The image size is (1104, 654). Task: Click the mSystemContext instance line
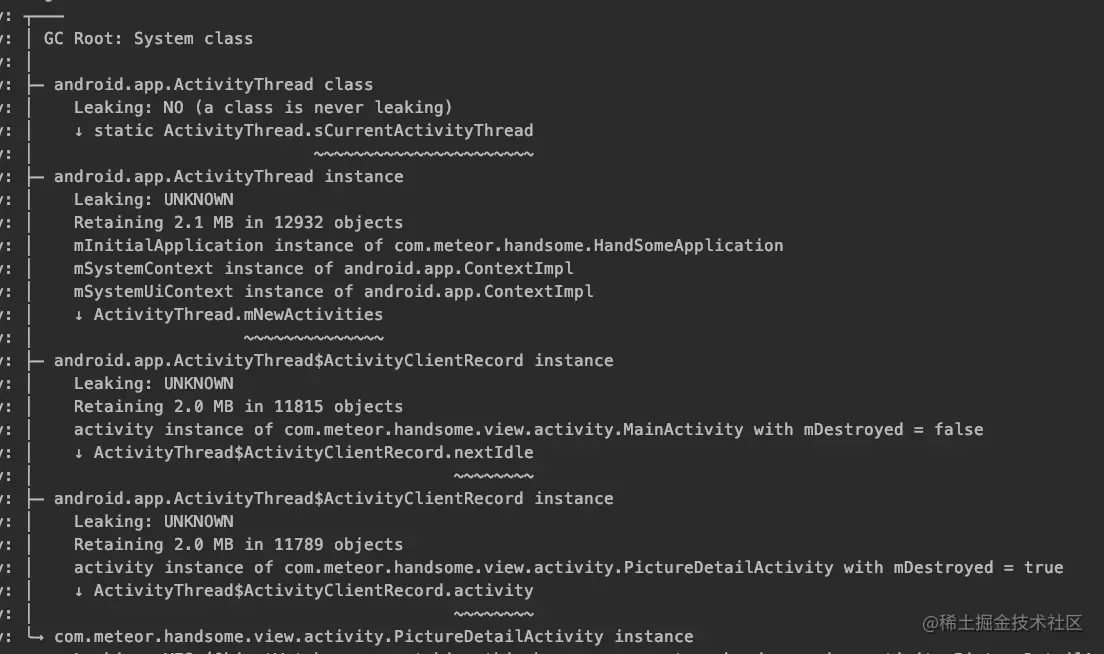point(324,269)
